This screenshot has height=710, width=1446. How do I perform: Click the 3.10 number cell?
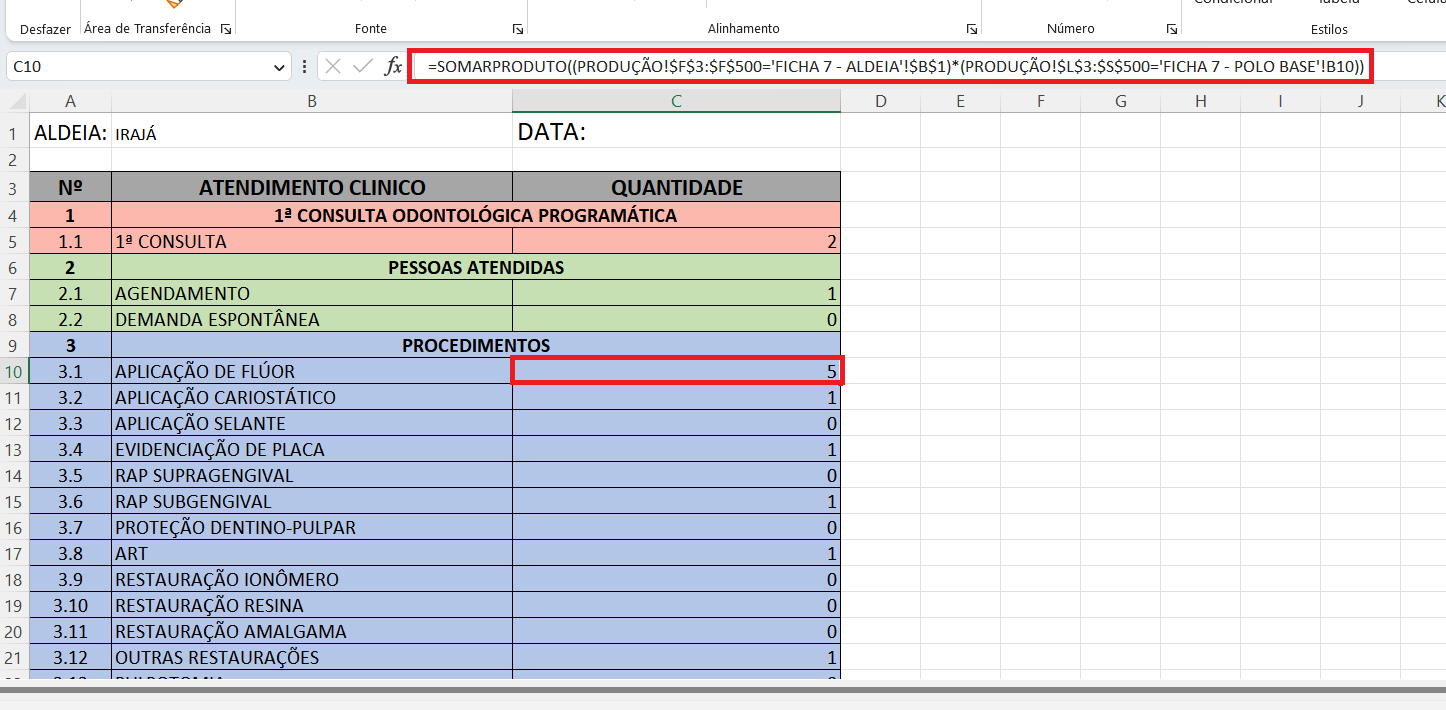(x=70, y=605)
